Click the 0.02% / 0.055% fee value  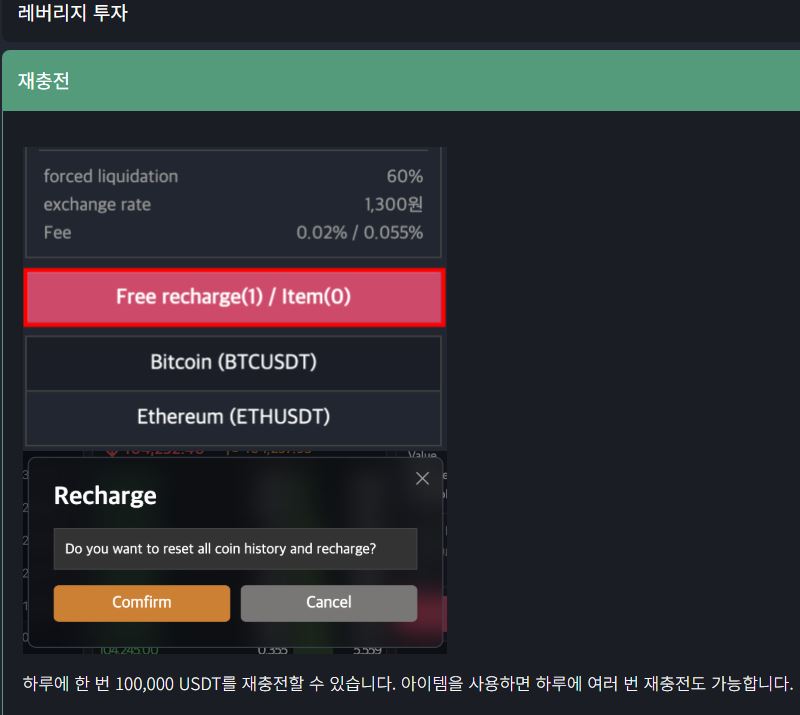pos(359,232)
